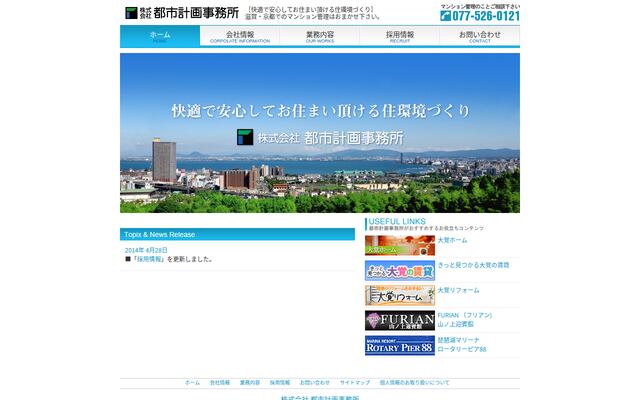Click the USEFUL LINKS heading
Image resolution: width=640 pixels, height=400 pixels.
click(x=397, y=221)
